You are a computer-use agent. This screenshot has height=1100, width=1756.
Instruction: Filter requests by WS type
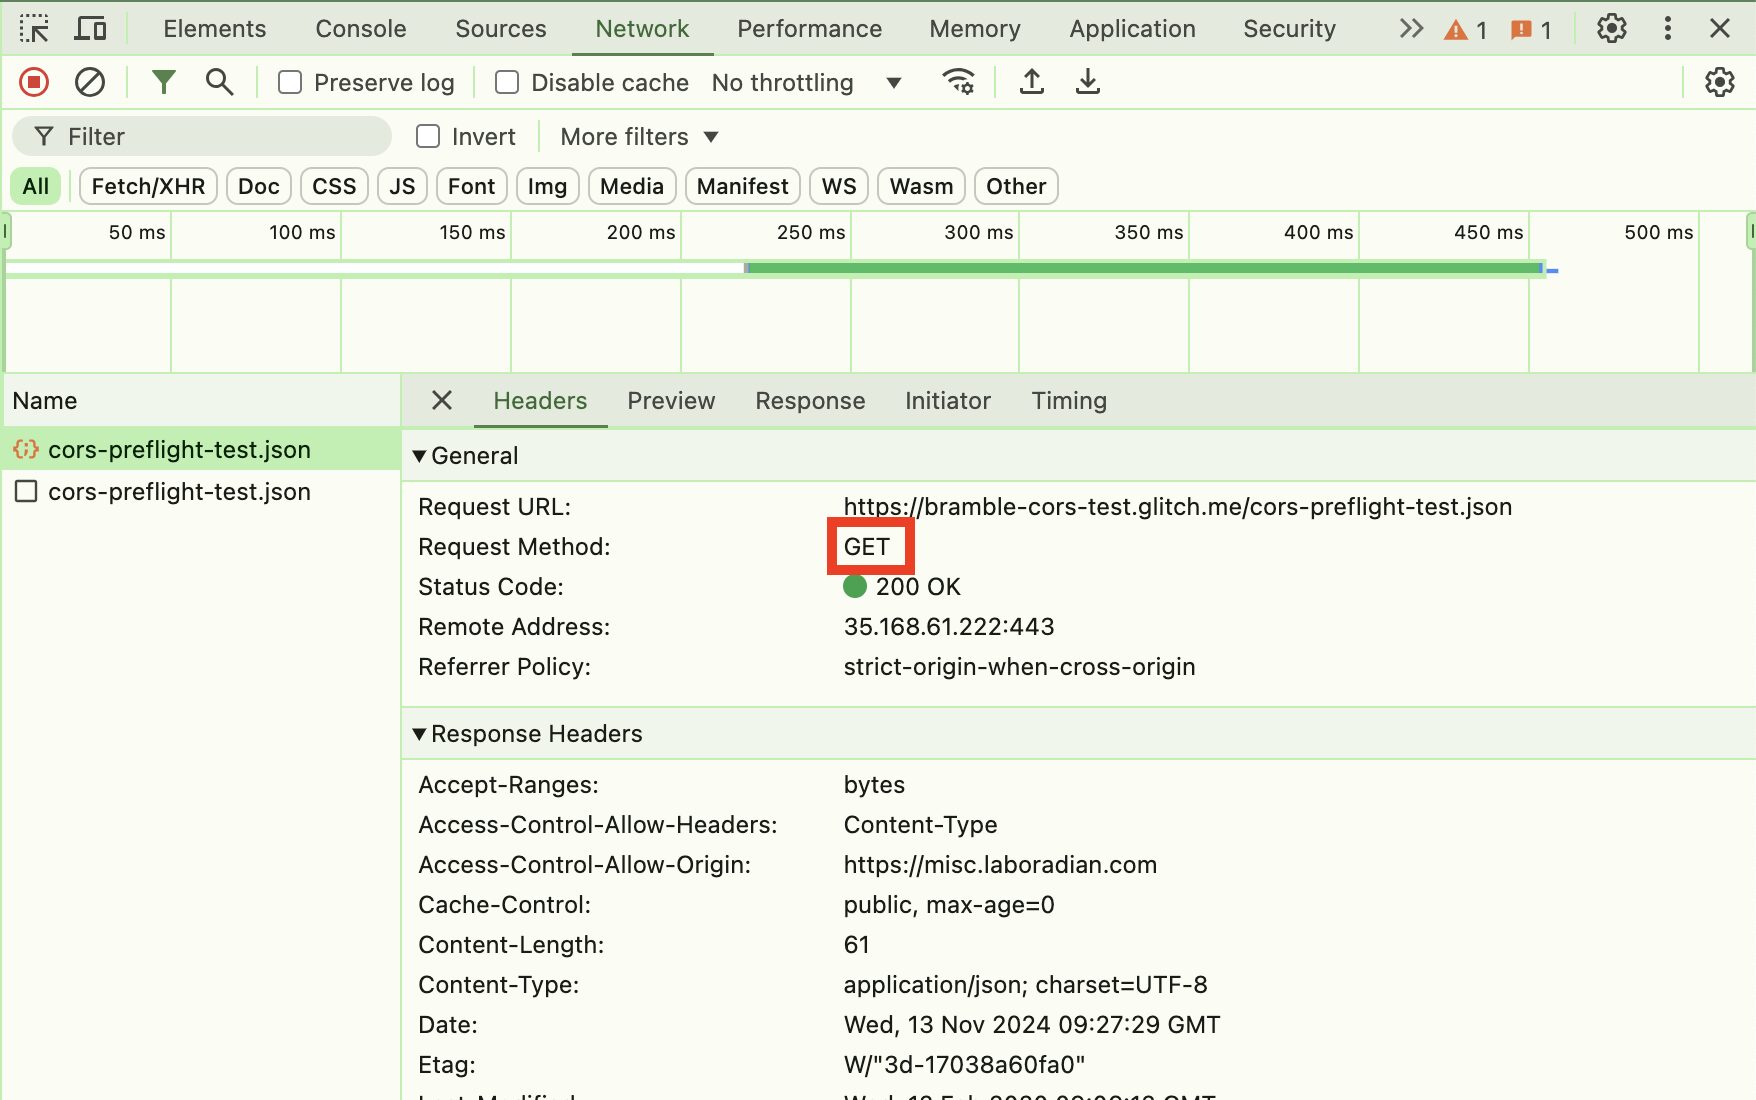pyautogui.click(x=839, y=186)
